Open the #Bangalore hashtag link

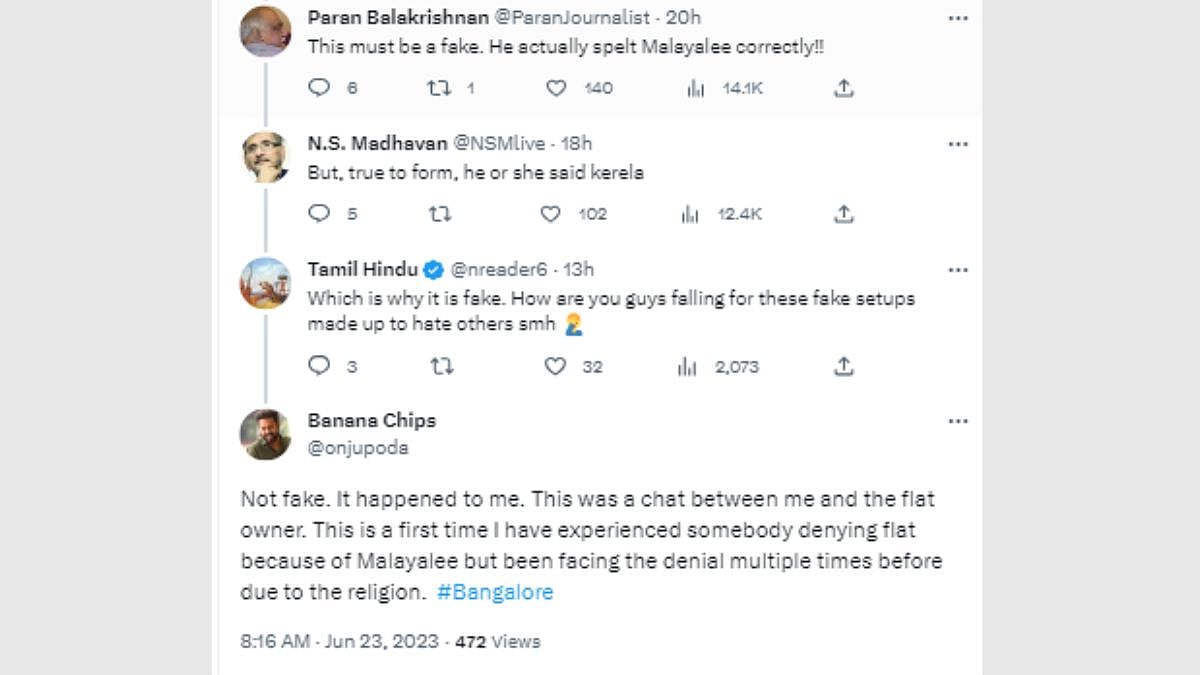(495, 592)
